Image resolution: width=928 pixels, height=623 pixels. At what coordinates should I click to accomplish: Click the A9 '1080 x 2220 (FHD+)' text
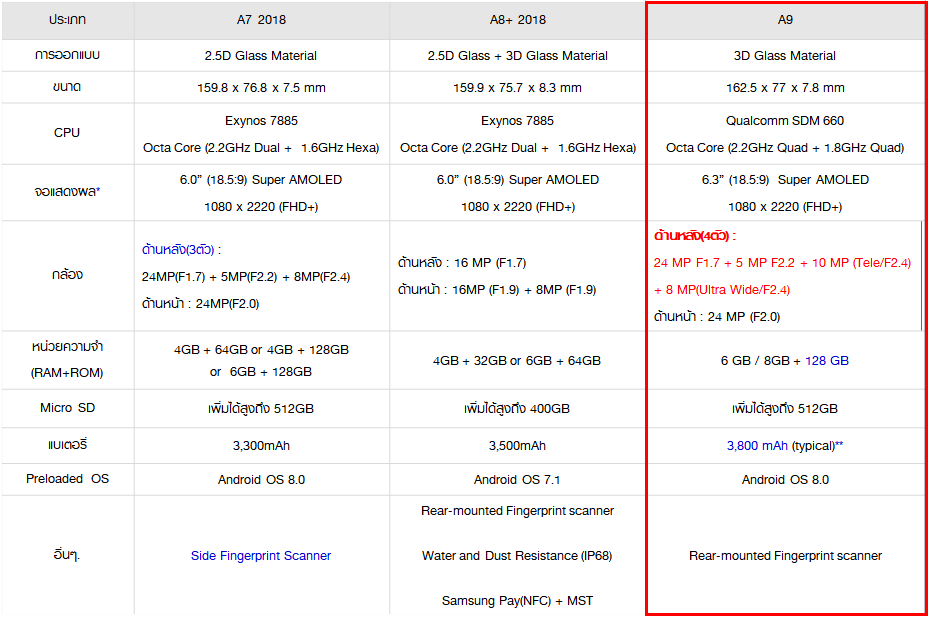[x=785, y=207]
